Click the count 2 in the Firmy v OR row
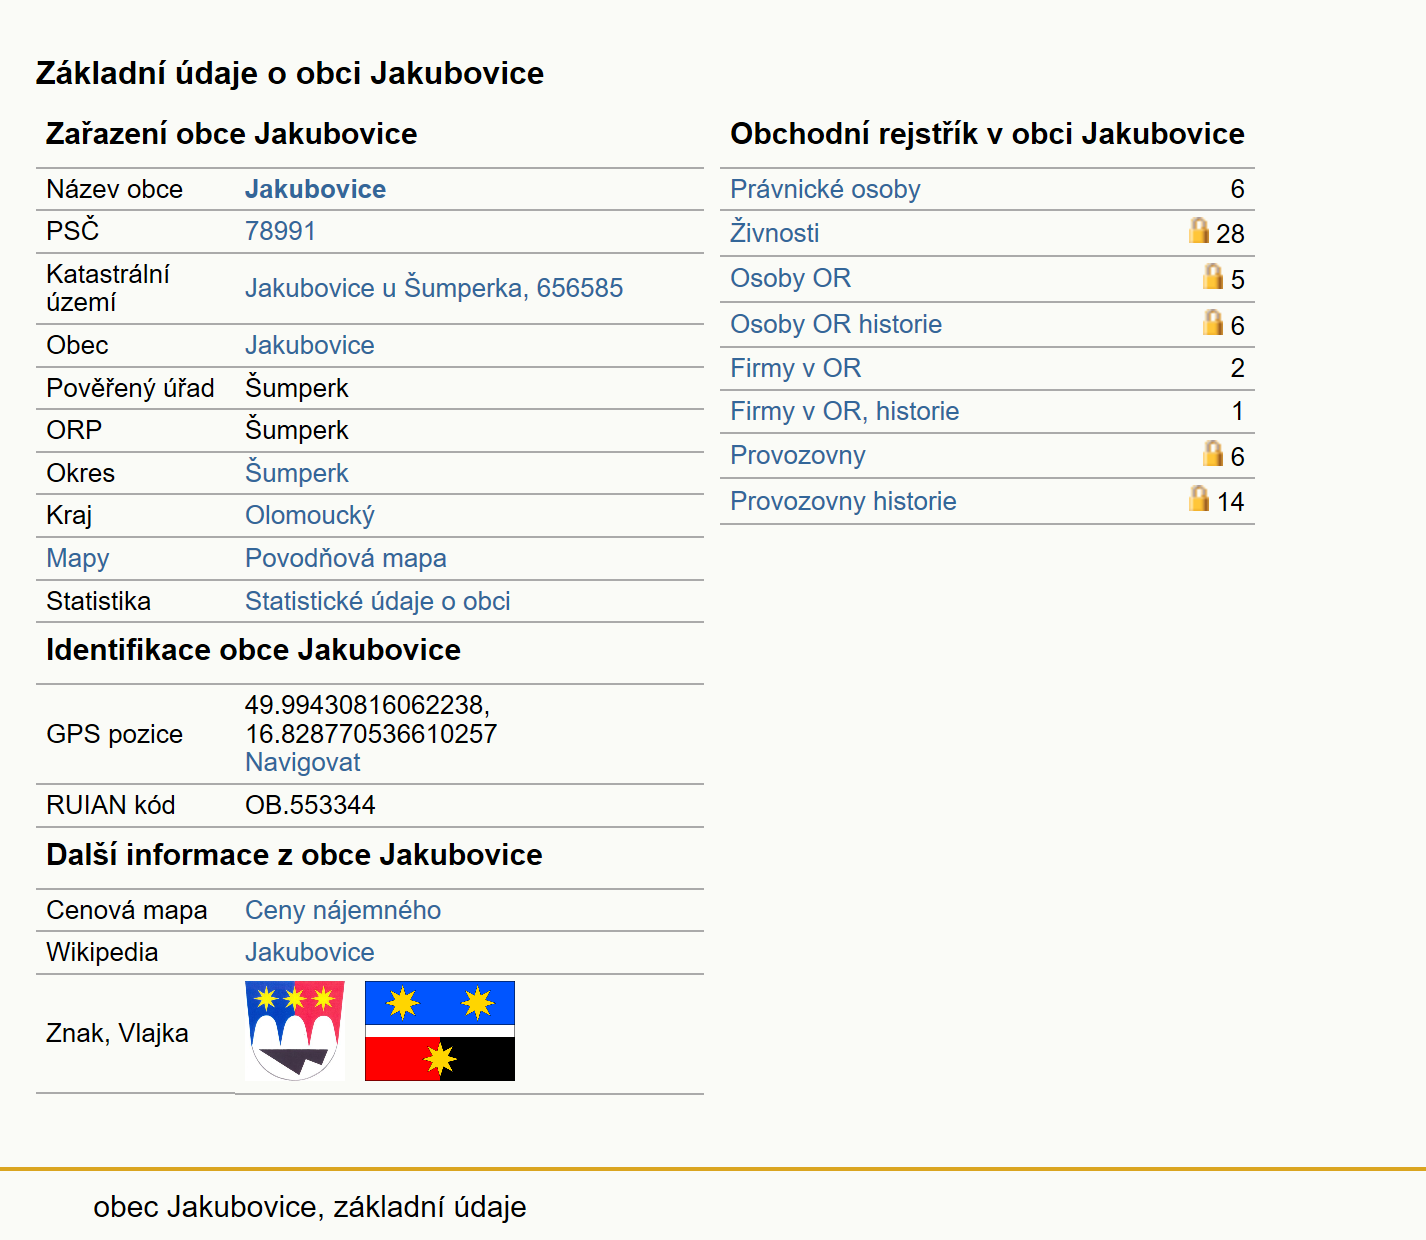Screen dimensions: 1426x1240 (x=1237, y=368)
